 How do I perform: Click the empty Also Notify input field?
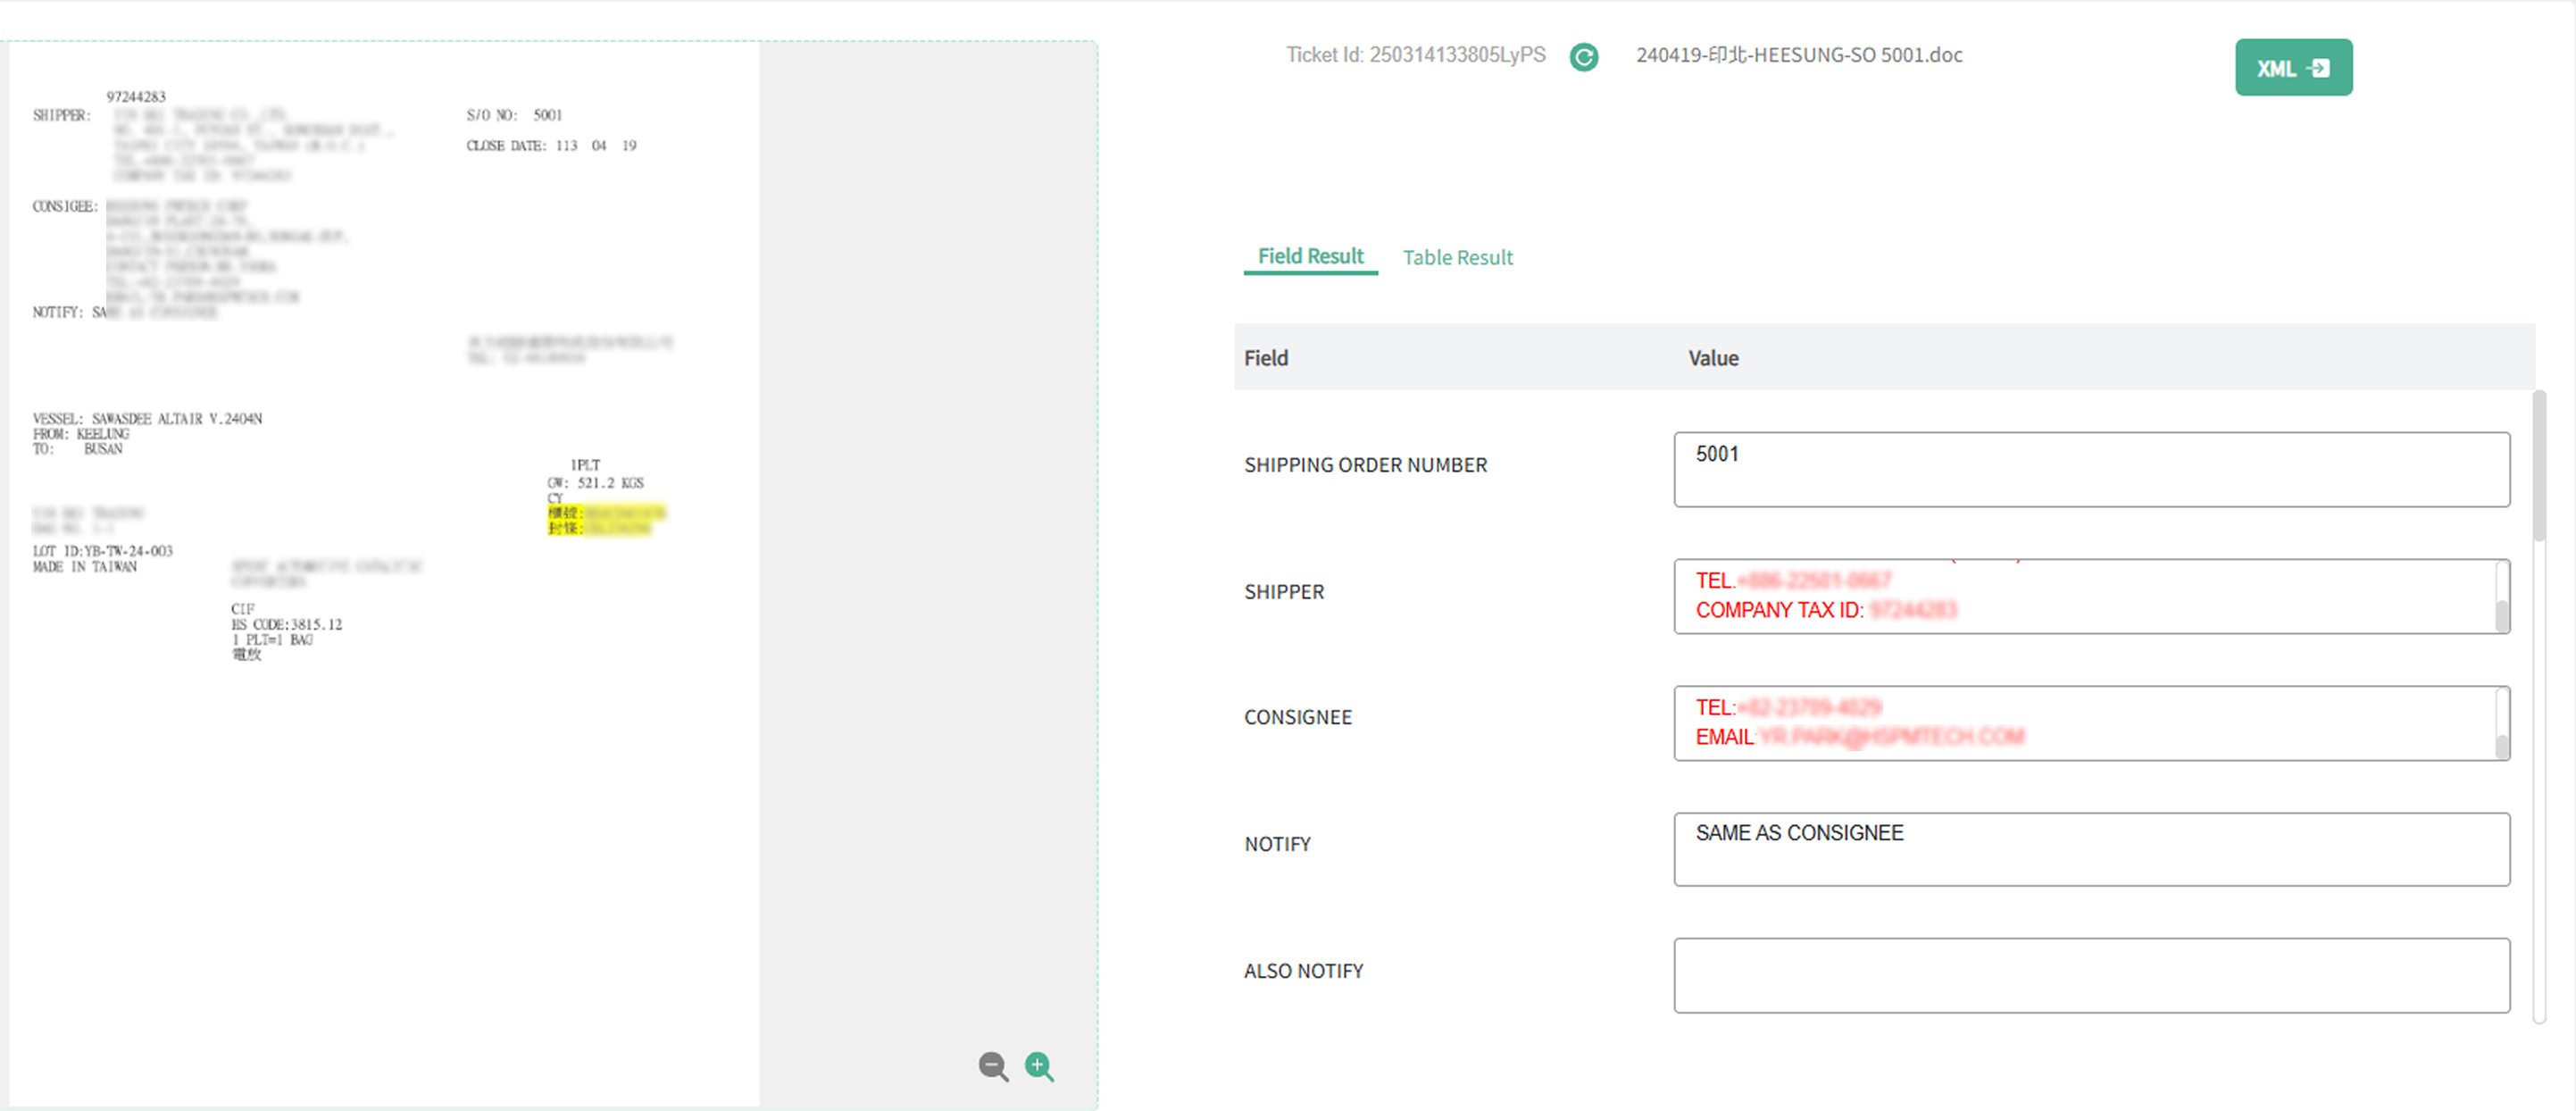click(2090, 975)
